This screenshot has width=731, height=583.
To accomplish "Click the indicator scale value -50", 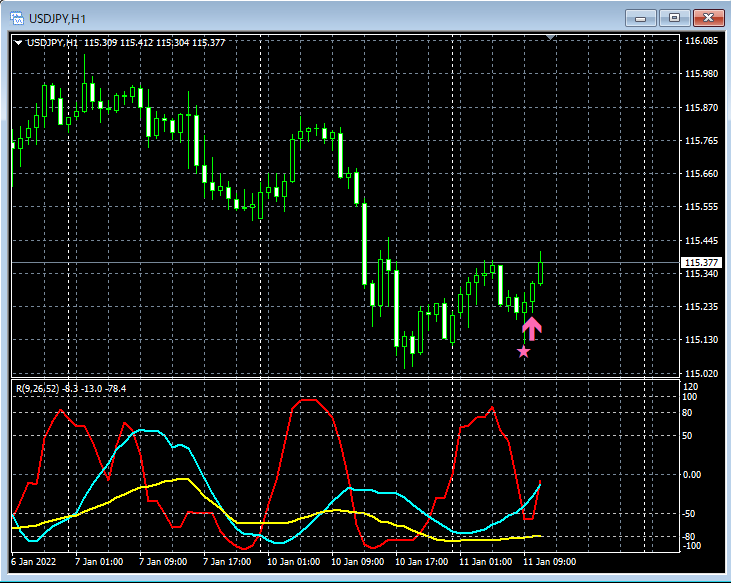I will point(690,514).
